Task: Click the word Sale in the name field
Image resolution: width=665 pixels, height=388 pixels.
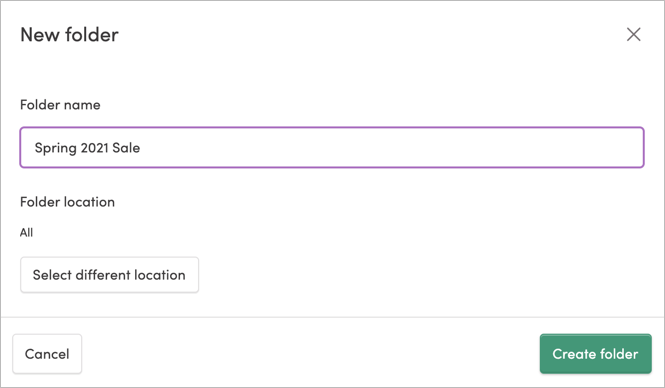Action: click(x=126, y=148)
